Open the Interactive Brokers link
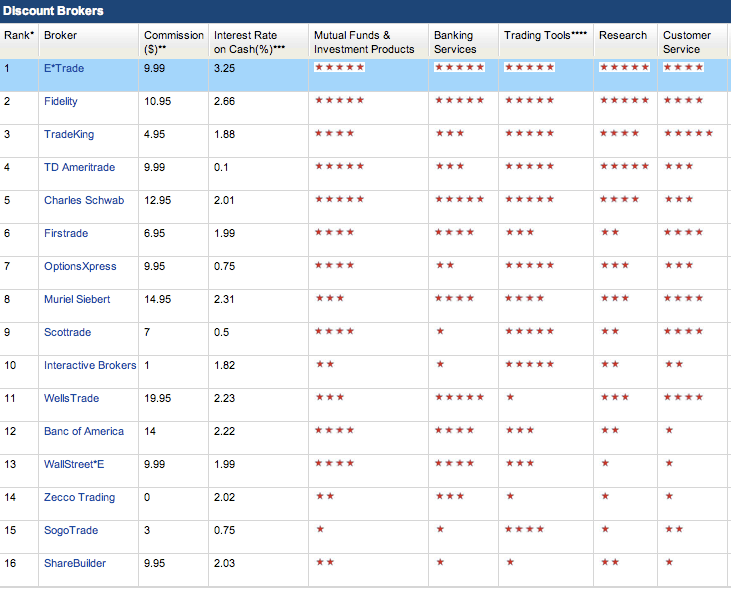The height and width of the screenshot is (589, 731). [x=90, y=366]
